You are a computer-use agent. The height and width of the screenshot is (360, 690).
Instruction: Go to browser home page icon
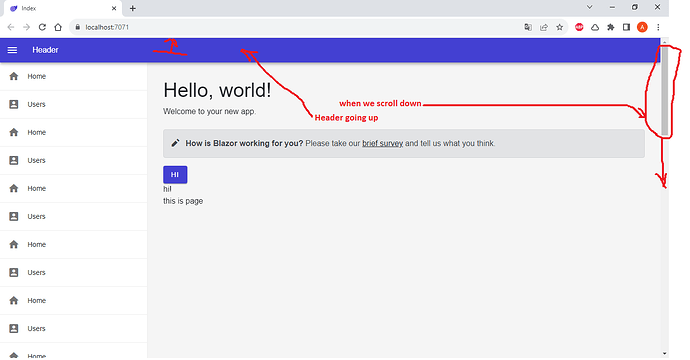click(58, 27)
